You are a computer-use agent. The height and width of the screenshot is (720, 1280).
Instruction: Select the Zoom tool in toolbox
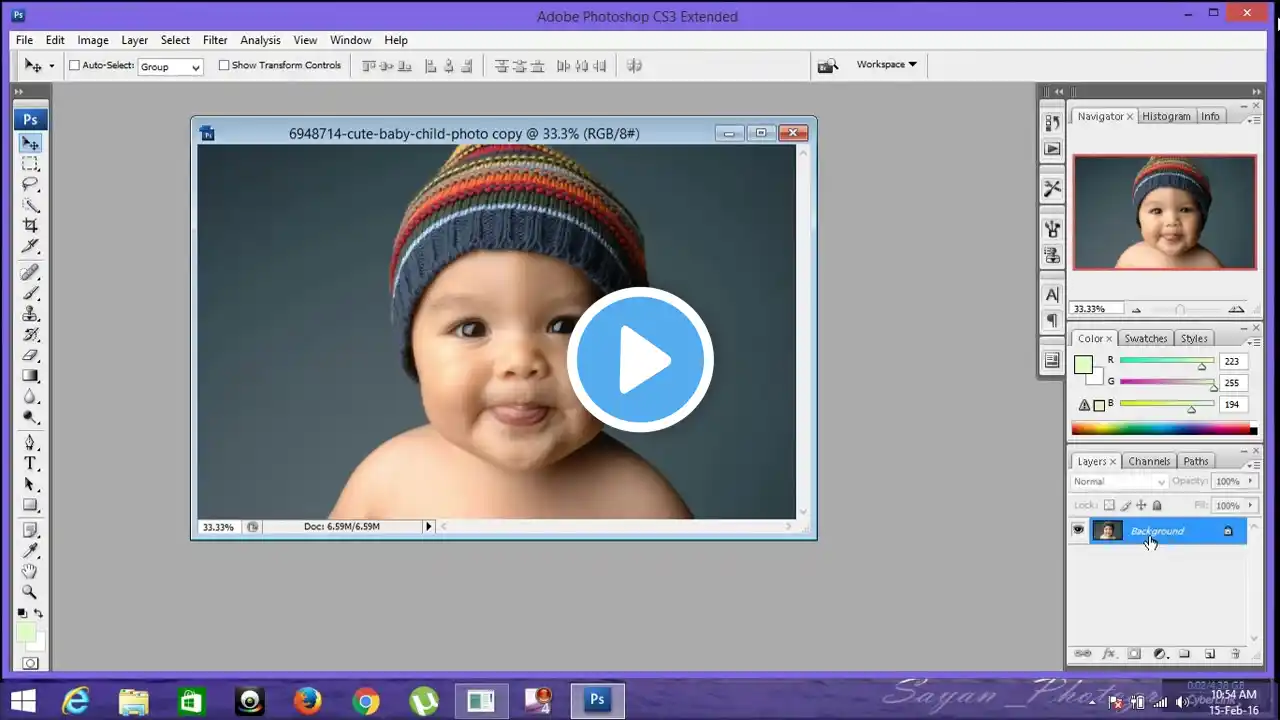[x=30, y=592]
